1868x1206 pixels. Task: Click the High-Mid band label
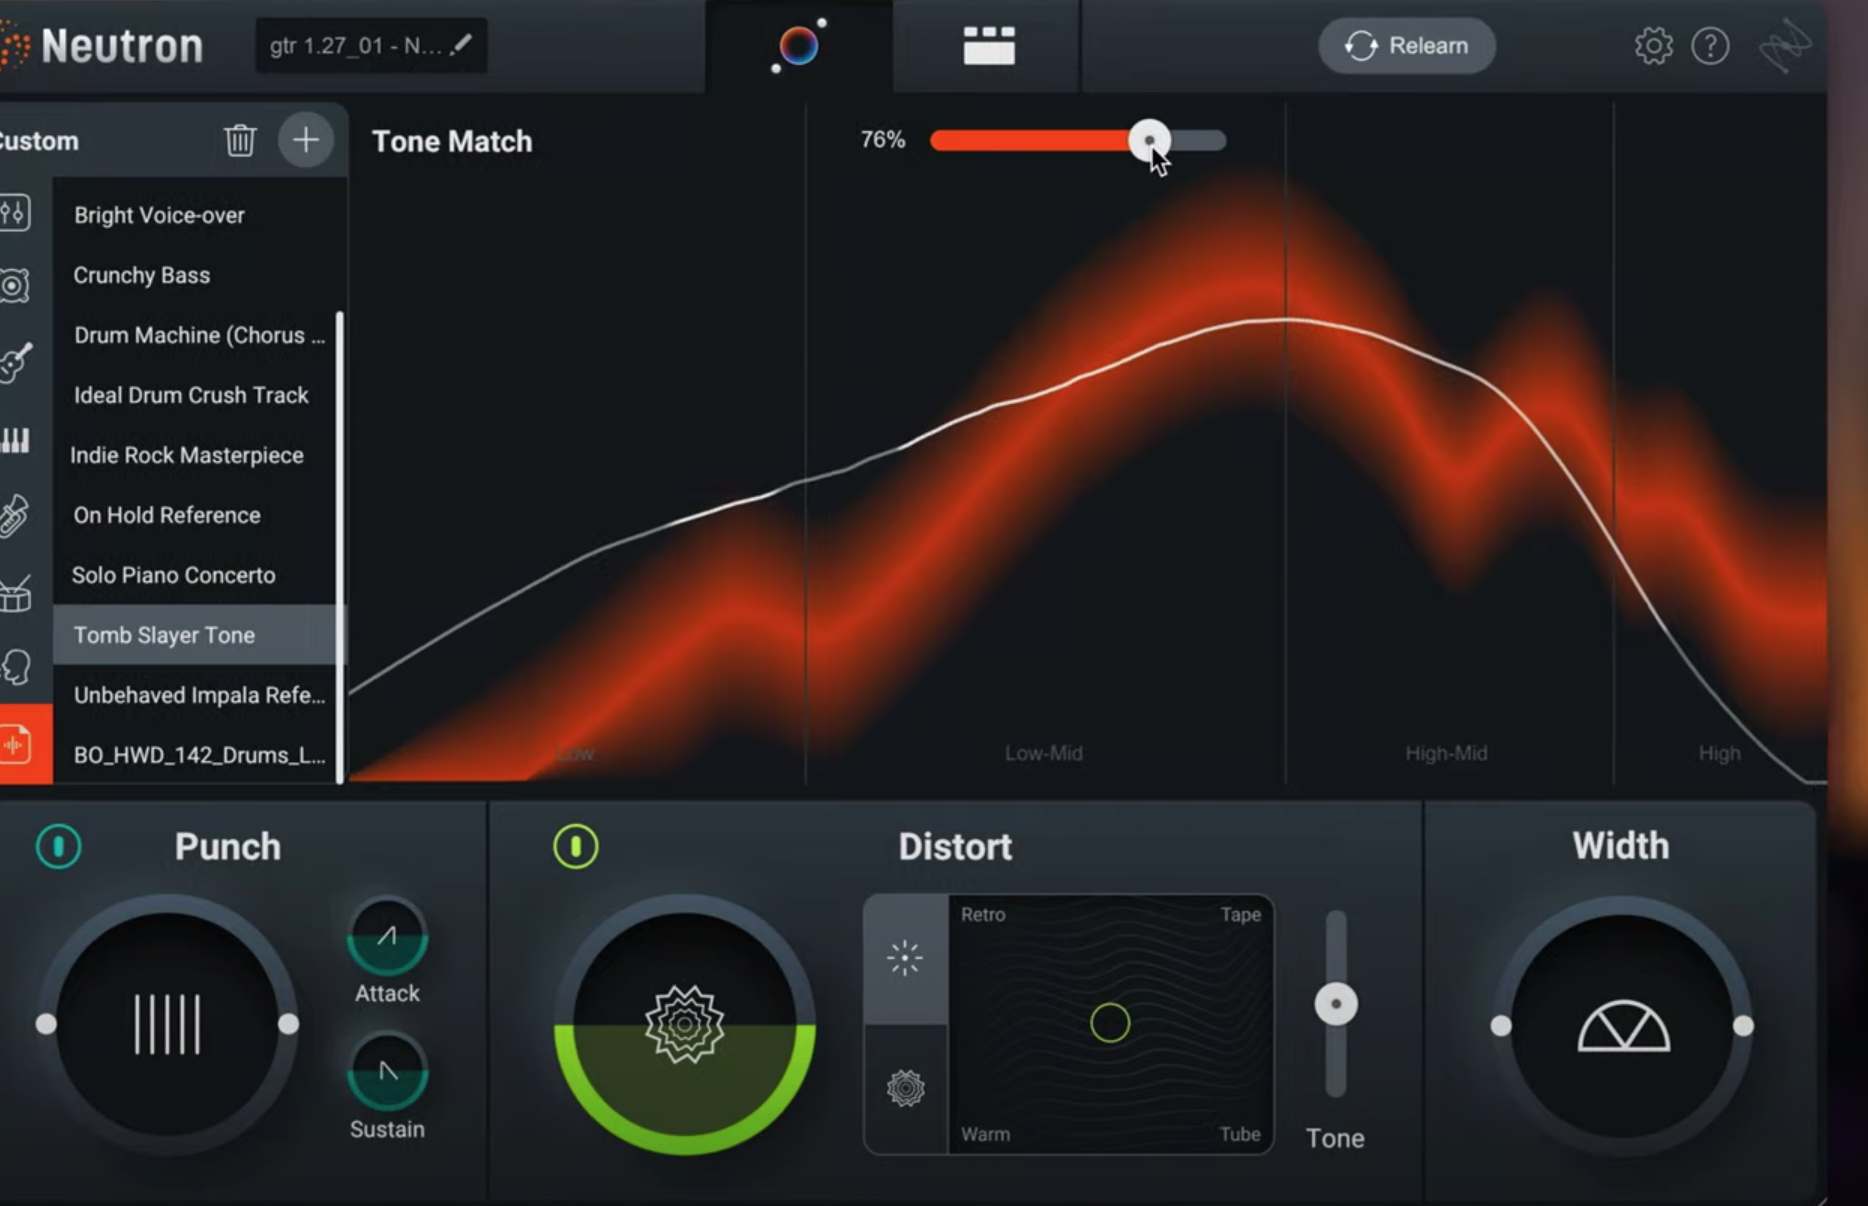[1446, 753]
